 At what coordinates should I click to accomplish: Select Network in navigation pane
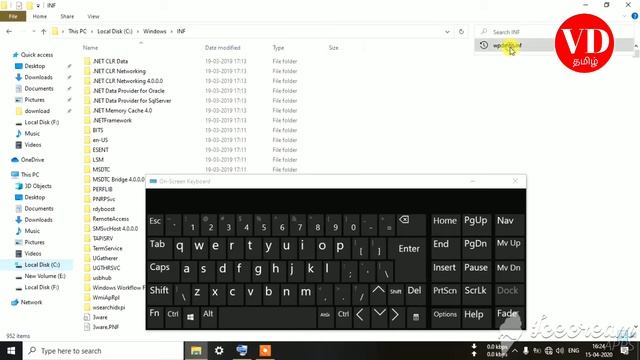tap(31, 302)
